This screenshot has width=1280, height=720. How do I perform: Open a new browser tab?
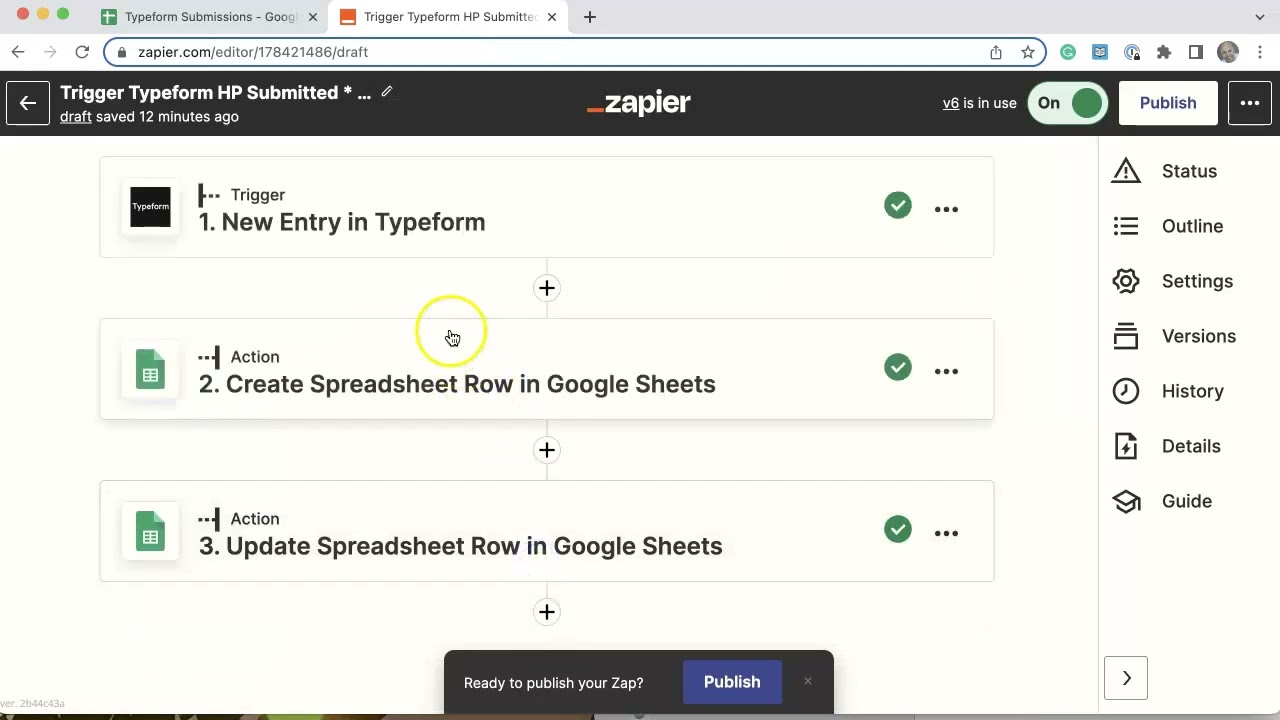tap(590, 17)
